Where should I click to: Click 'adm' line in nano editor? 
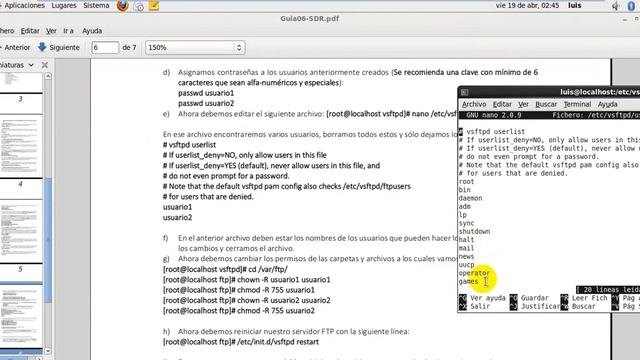tap(464, 207)
